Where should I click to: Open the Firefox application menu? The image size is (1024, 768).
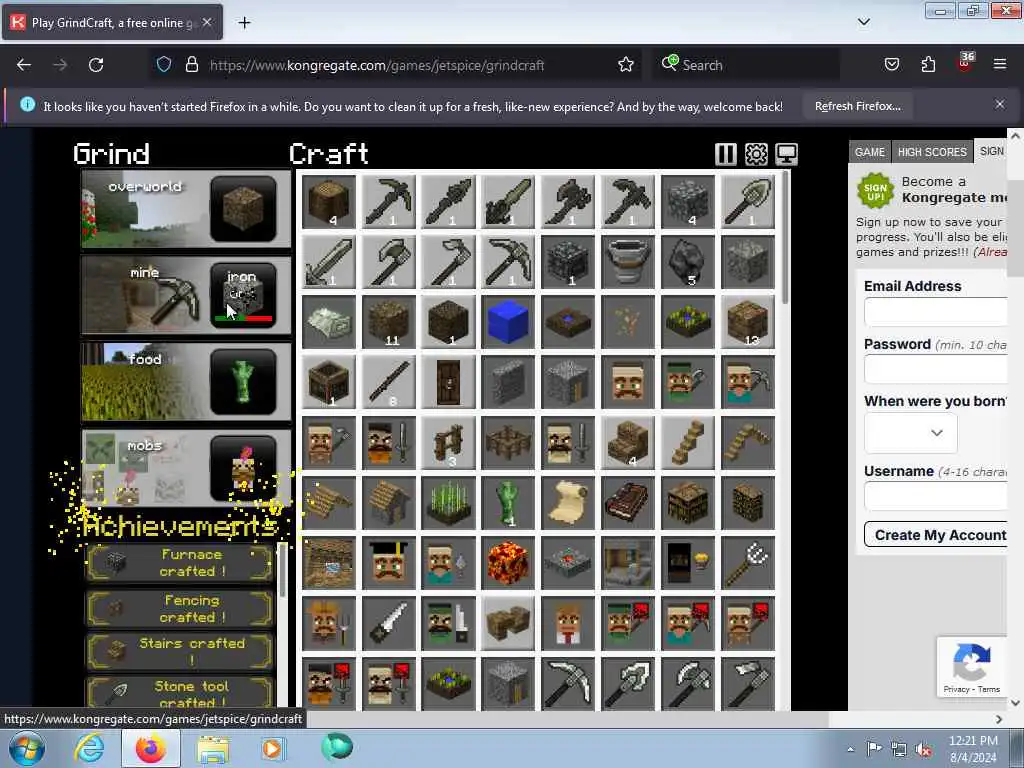point(999,64)
